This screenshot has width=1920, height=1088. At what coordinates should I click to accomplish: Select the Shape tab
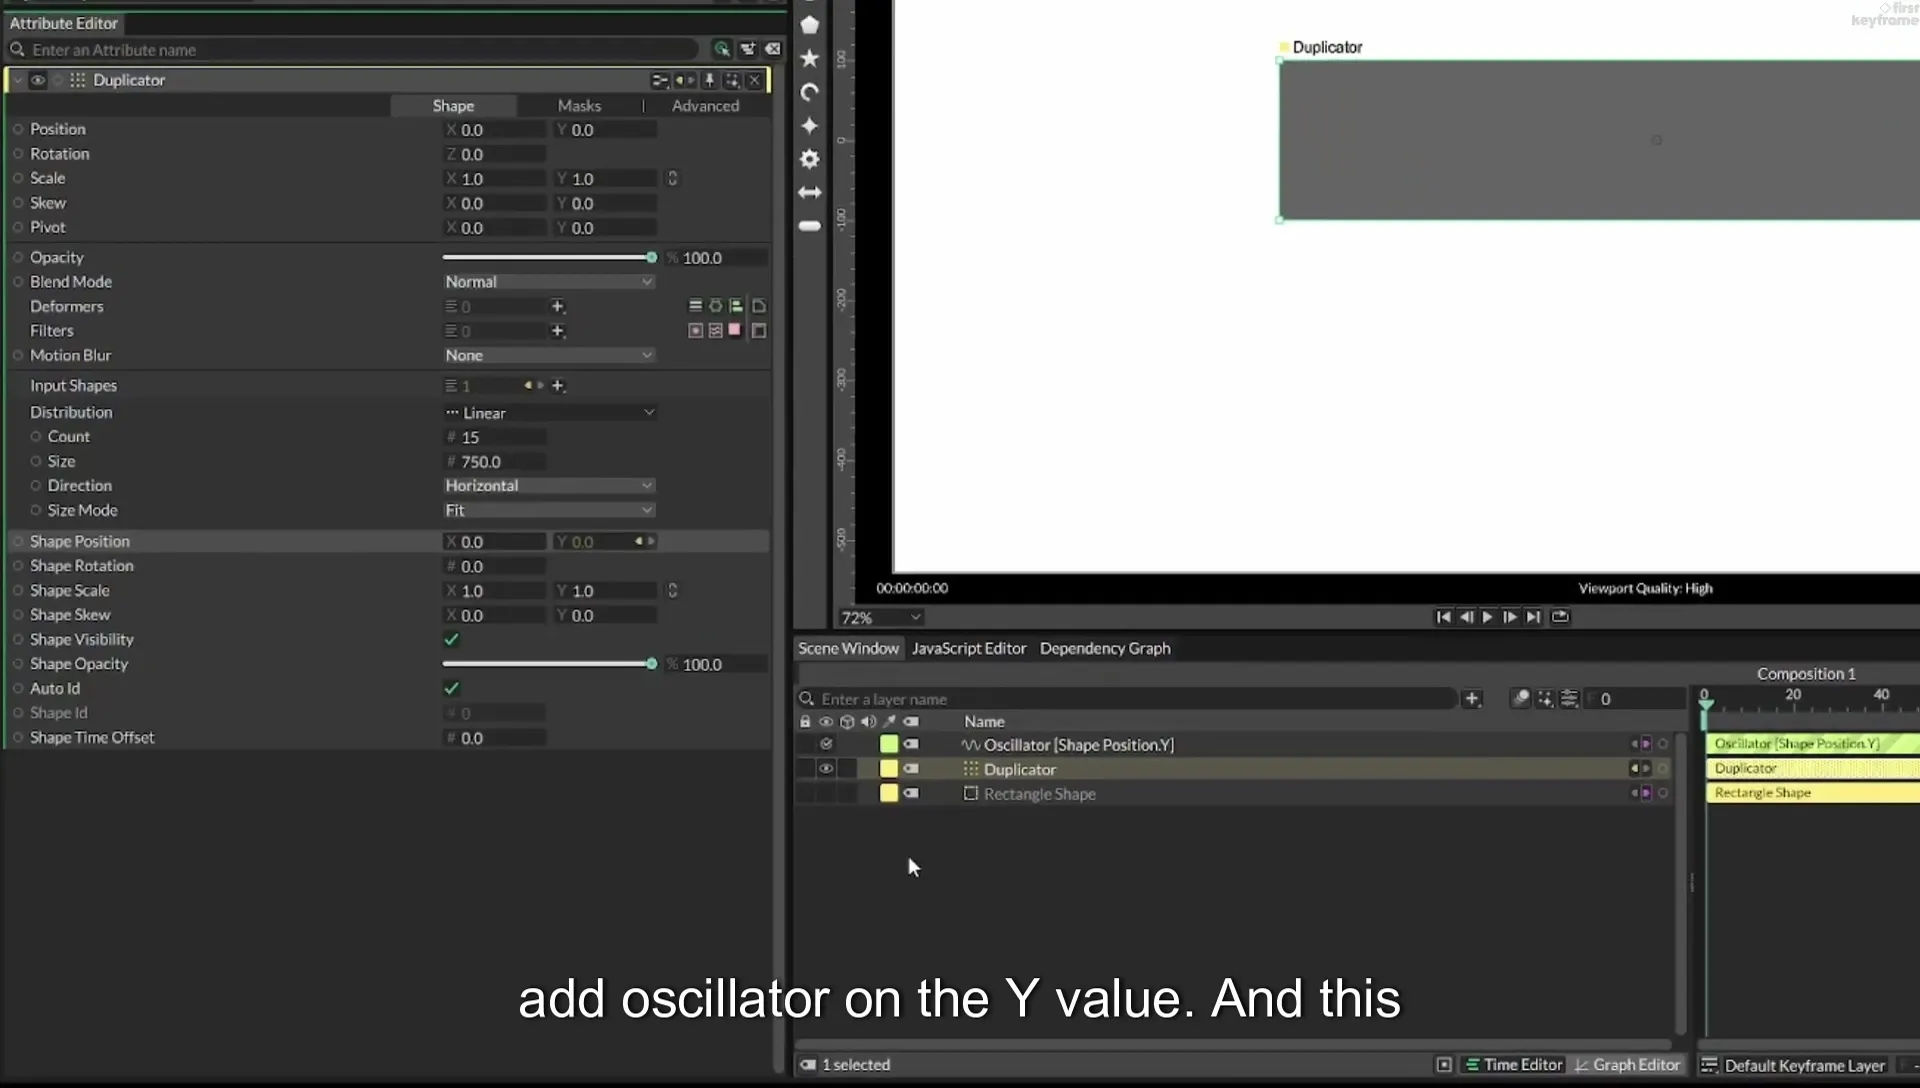[453, 106]
